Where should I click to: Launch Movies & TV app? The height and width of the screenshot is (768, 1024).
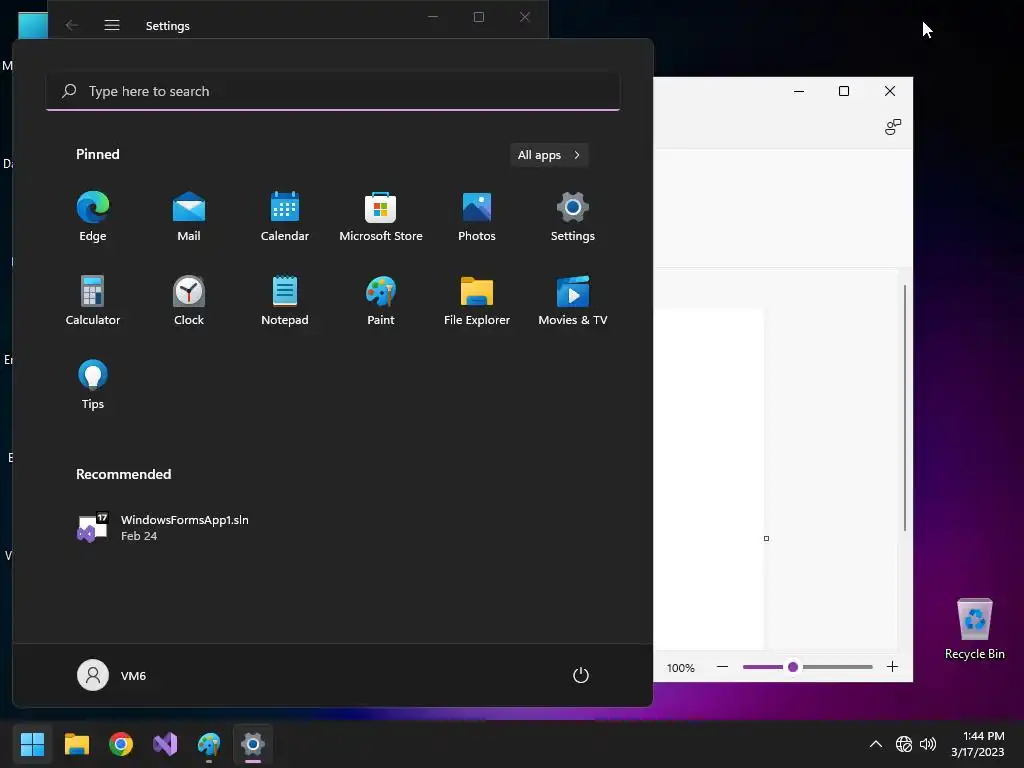tap(573, 301)
